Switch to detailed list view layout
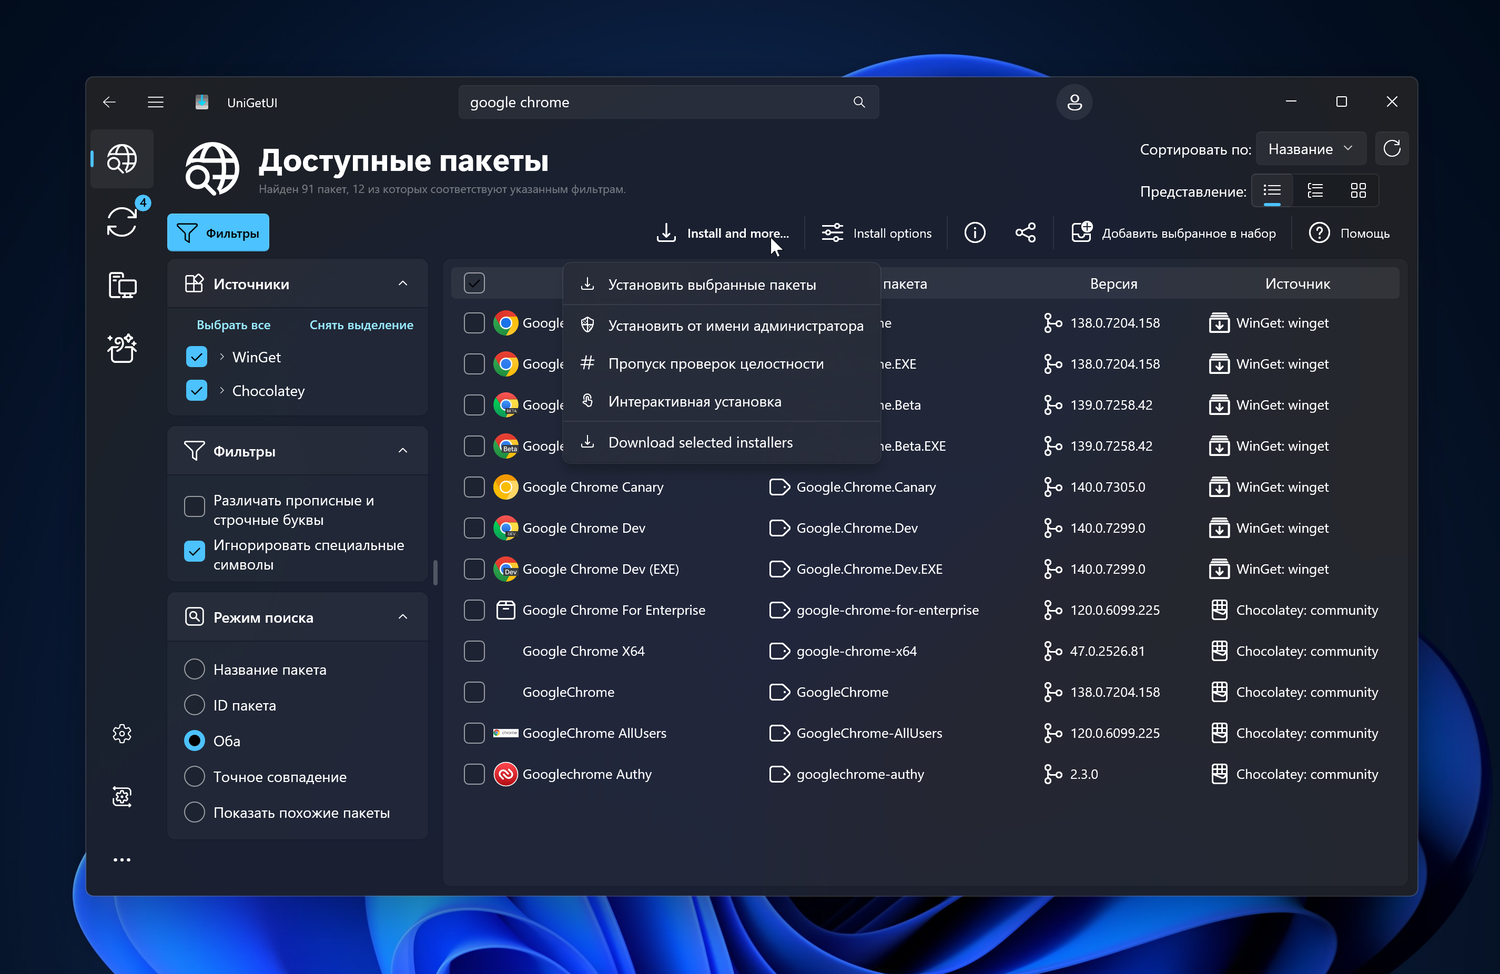This screenshot has width=1500, height=974. click(x=1315, y=190)
